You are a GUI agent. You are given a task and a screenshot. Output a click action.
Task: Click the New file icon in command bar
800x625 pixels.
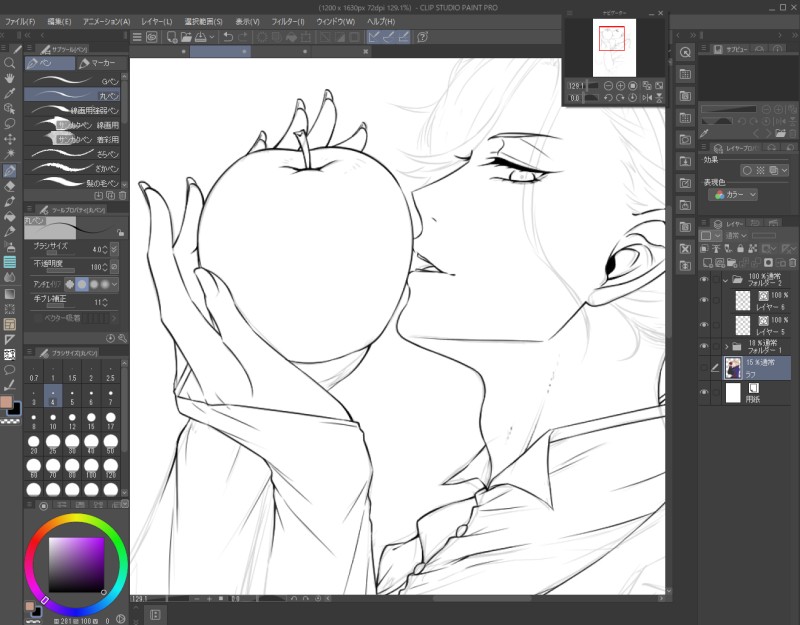[171, 37]
